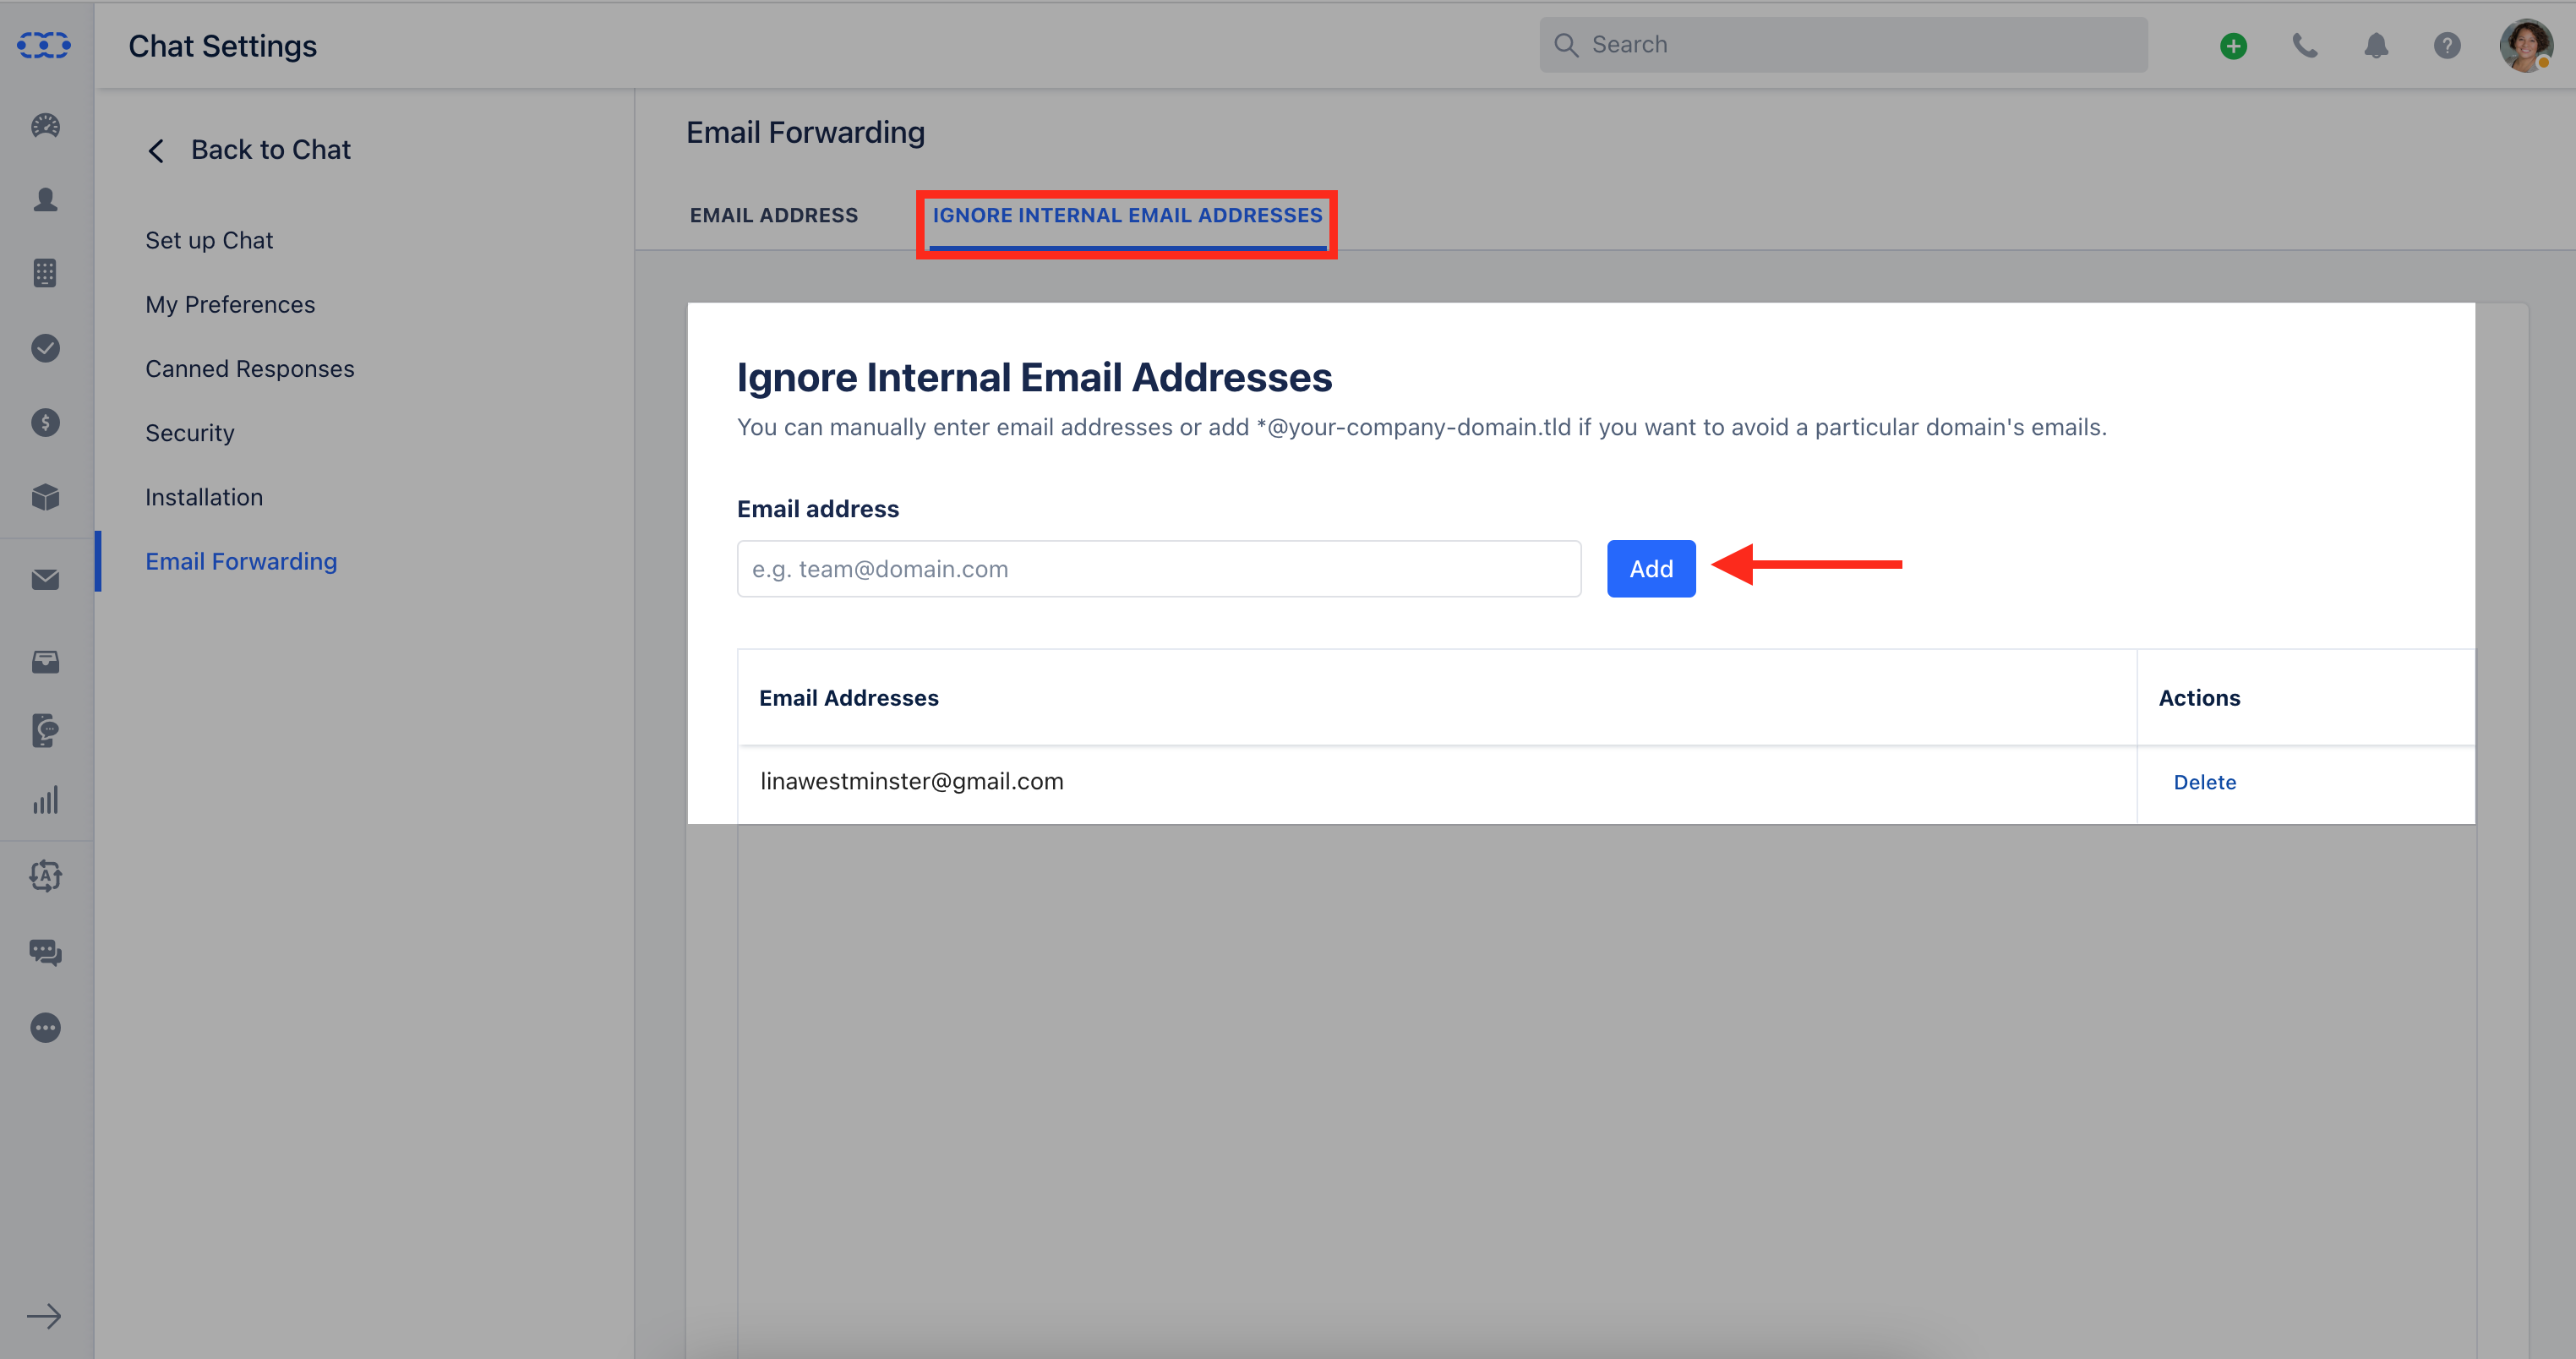Screen dimensions: 2576x1359
Task: Select Email Forwarding in the menu
Action: pos(241,561)
